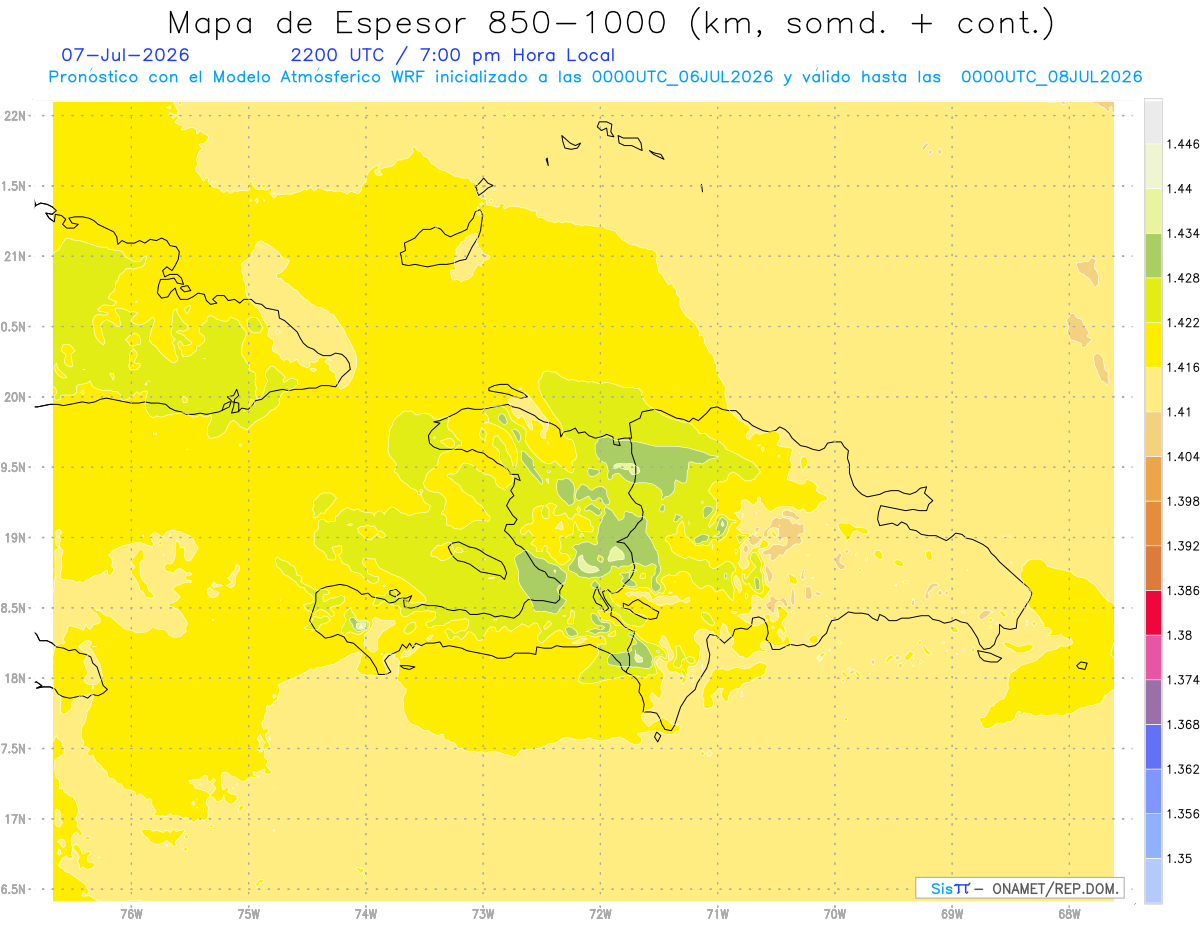The height and width of the screenshot is (927, 1200).
Task: Click the '17N' latitude label
Action: [15, 819]
